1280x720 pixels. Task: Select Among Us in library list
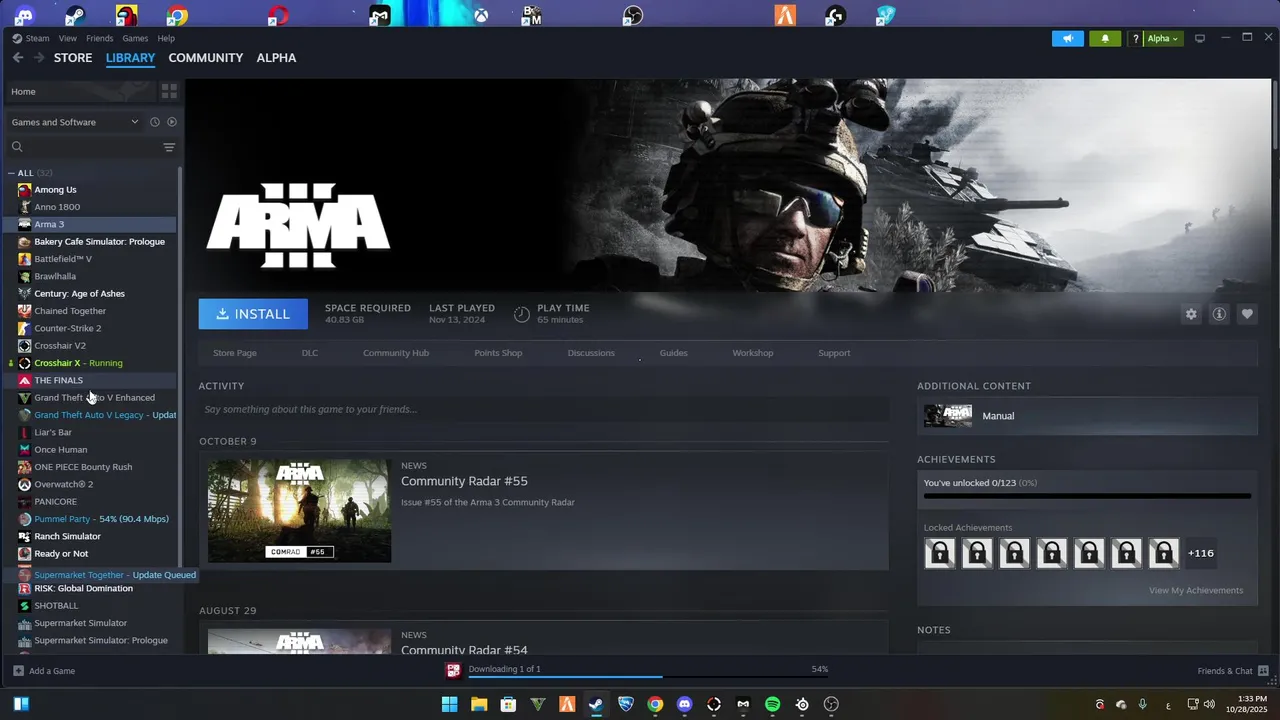click(x=90, y=190)
